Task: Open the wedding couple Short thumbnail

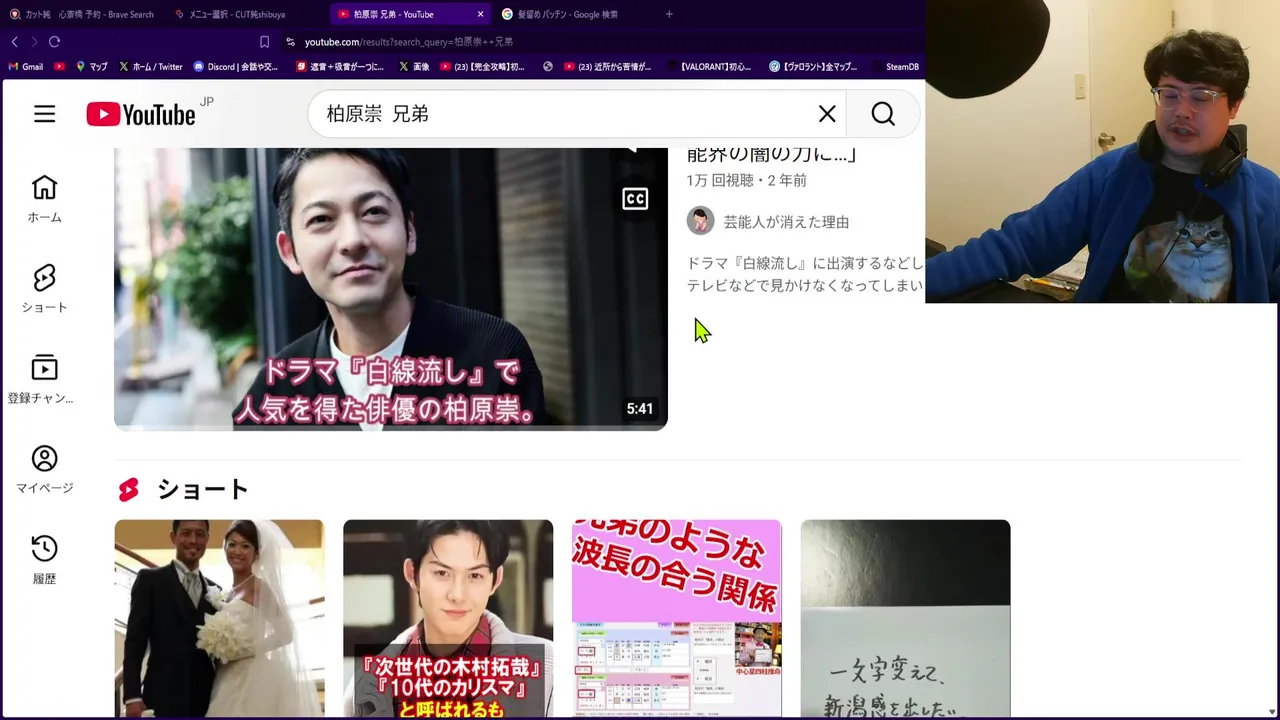Action: [x=219, y=619]
